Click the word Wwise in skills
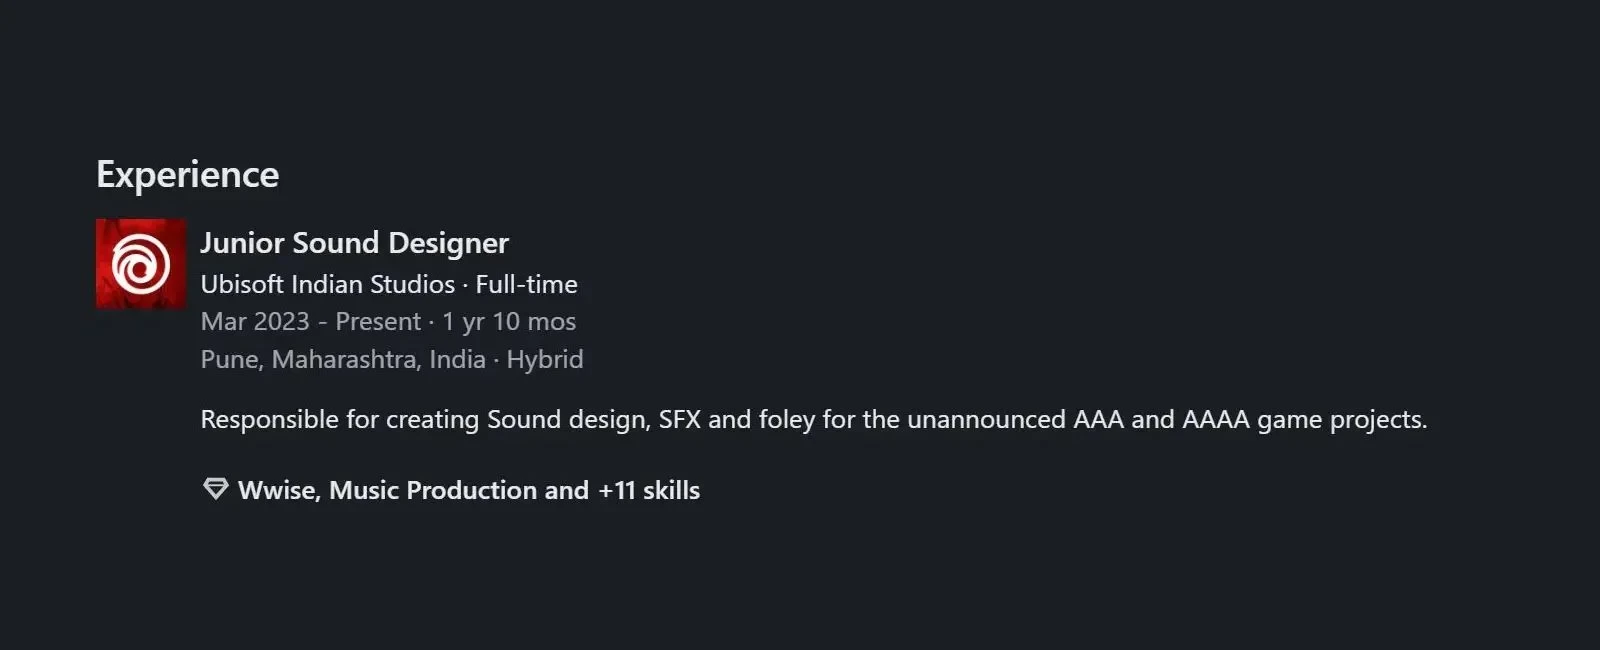 pyautogui.click(x=276, y=490)
